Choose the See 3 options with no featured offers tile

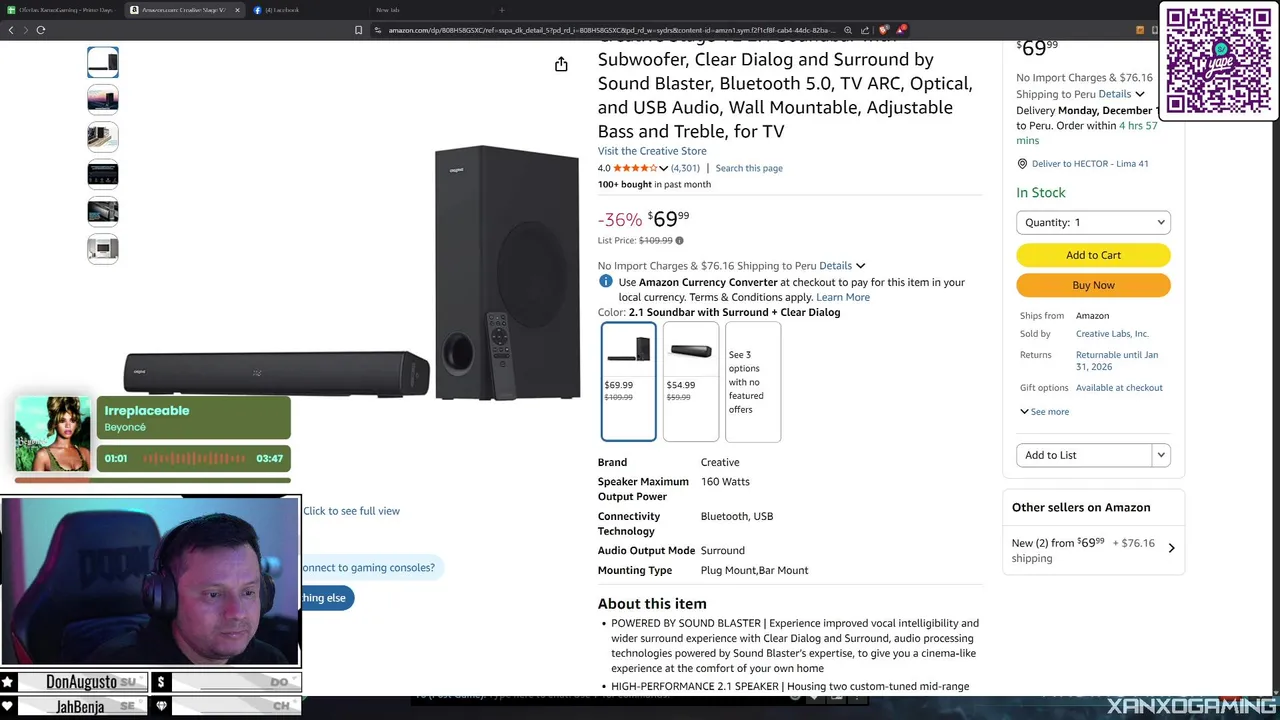(x=753, y=381)
